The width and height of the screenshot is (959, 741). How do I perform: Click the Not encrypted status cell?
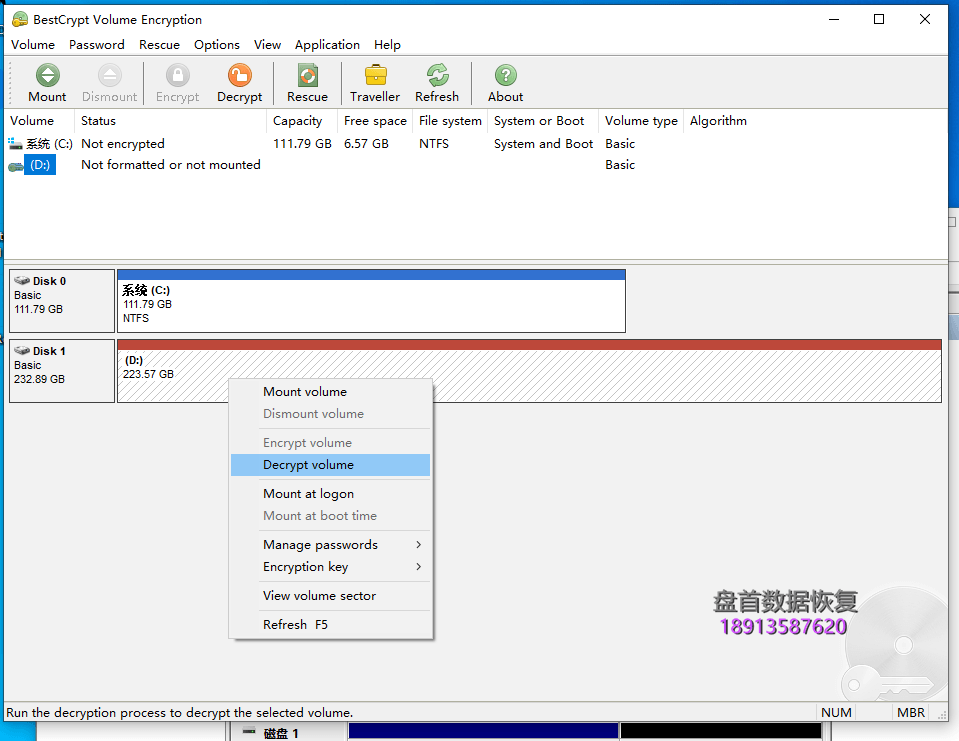tap(123, 144)
